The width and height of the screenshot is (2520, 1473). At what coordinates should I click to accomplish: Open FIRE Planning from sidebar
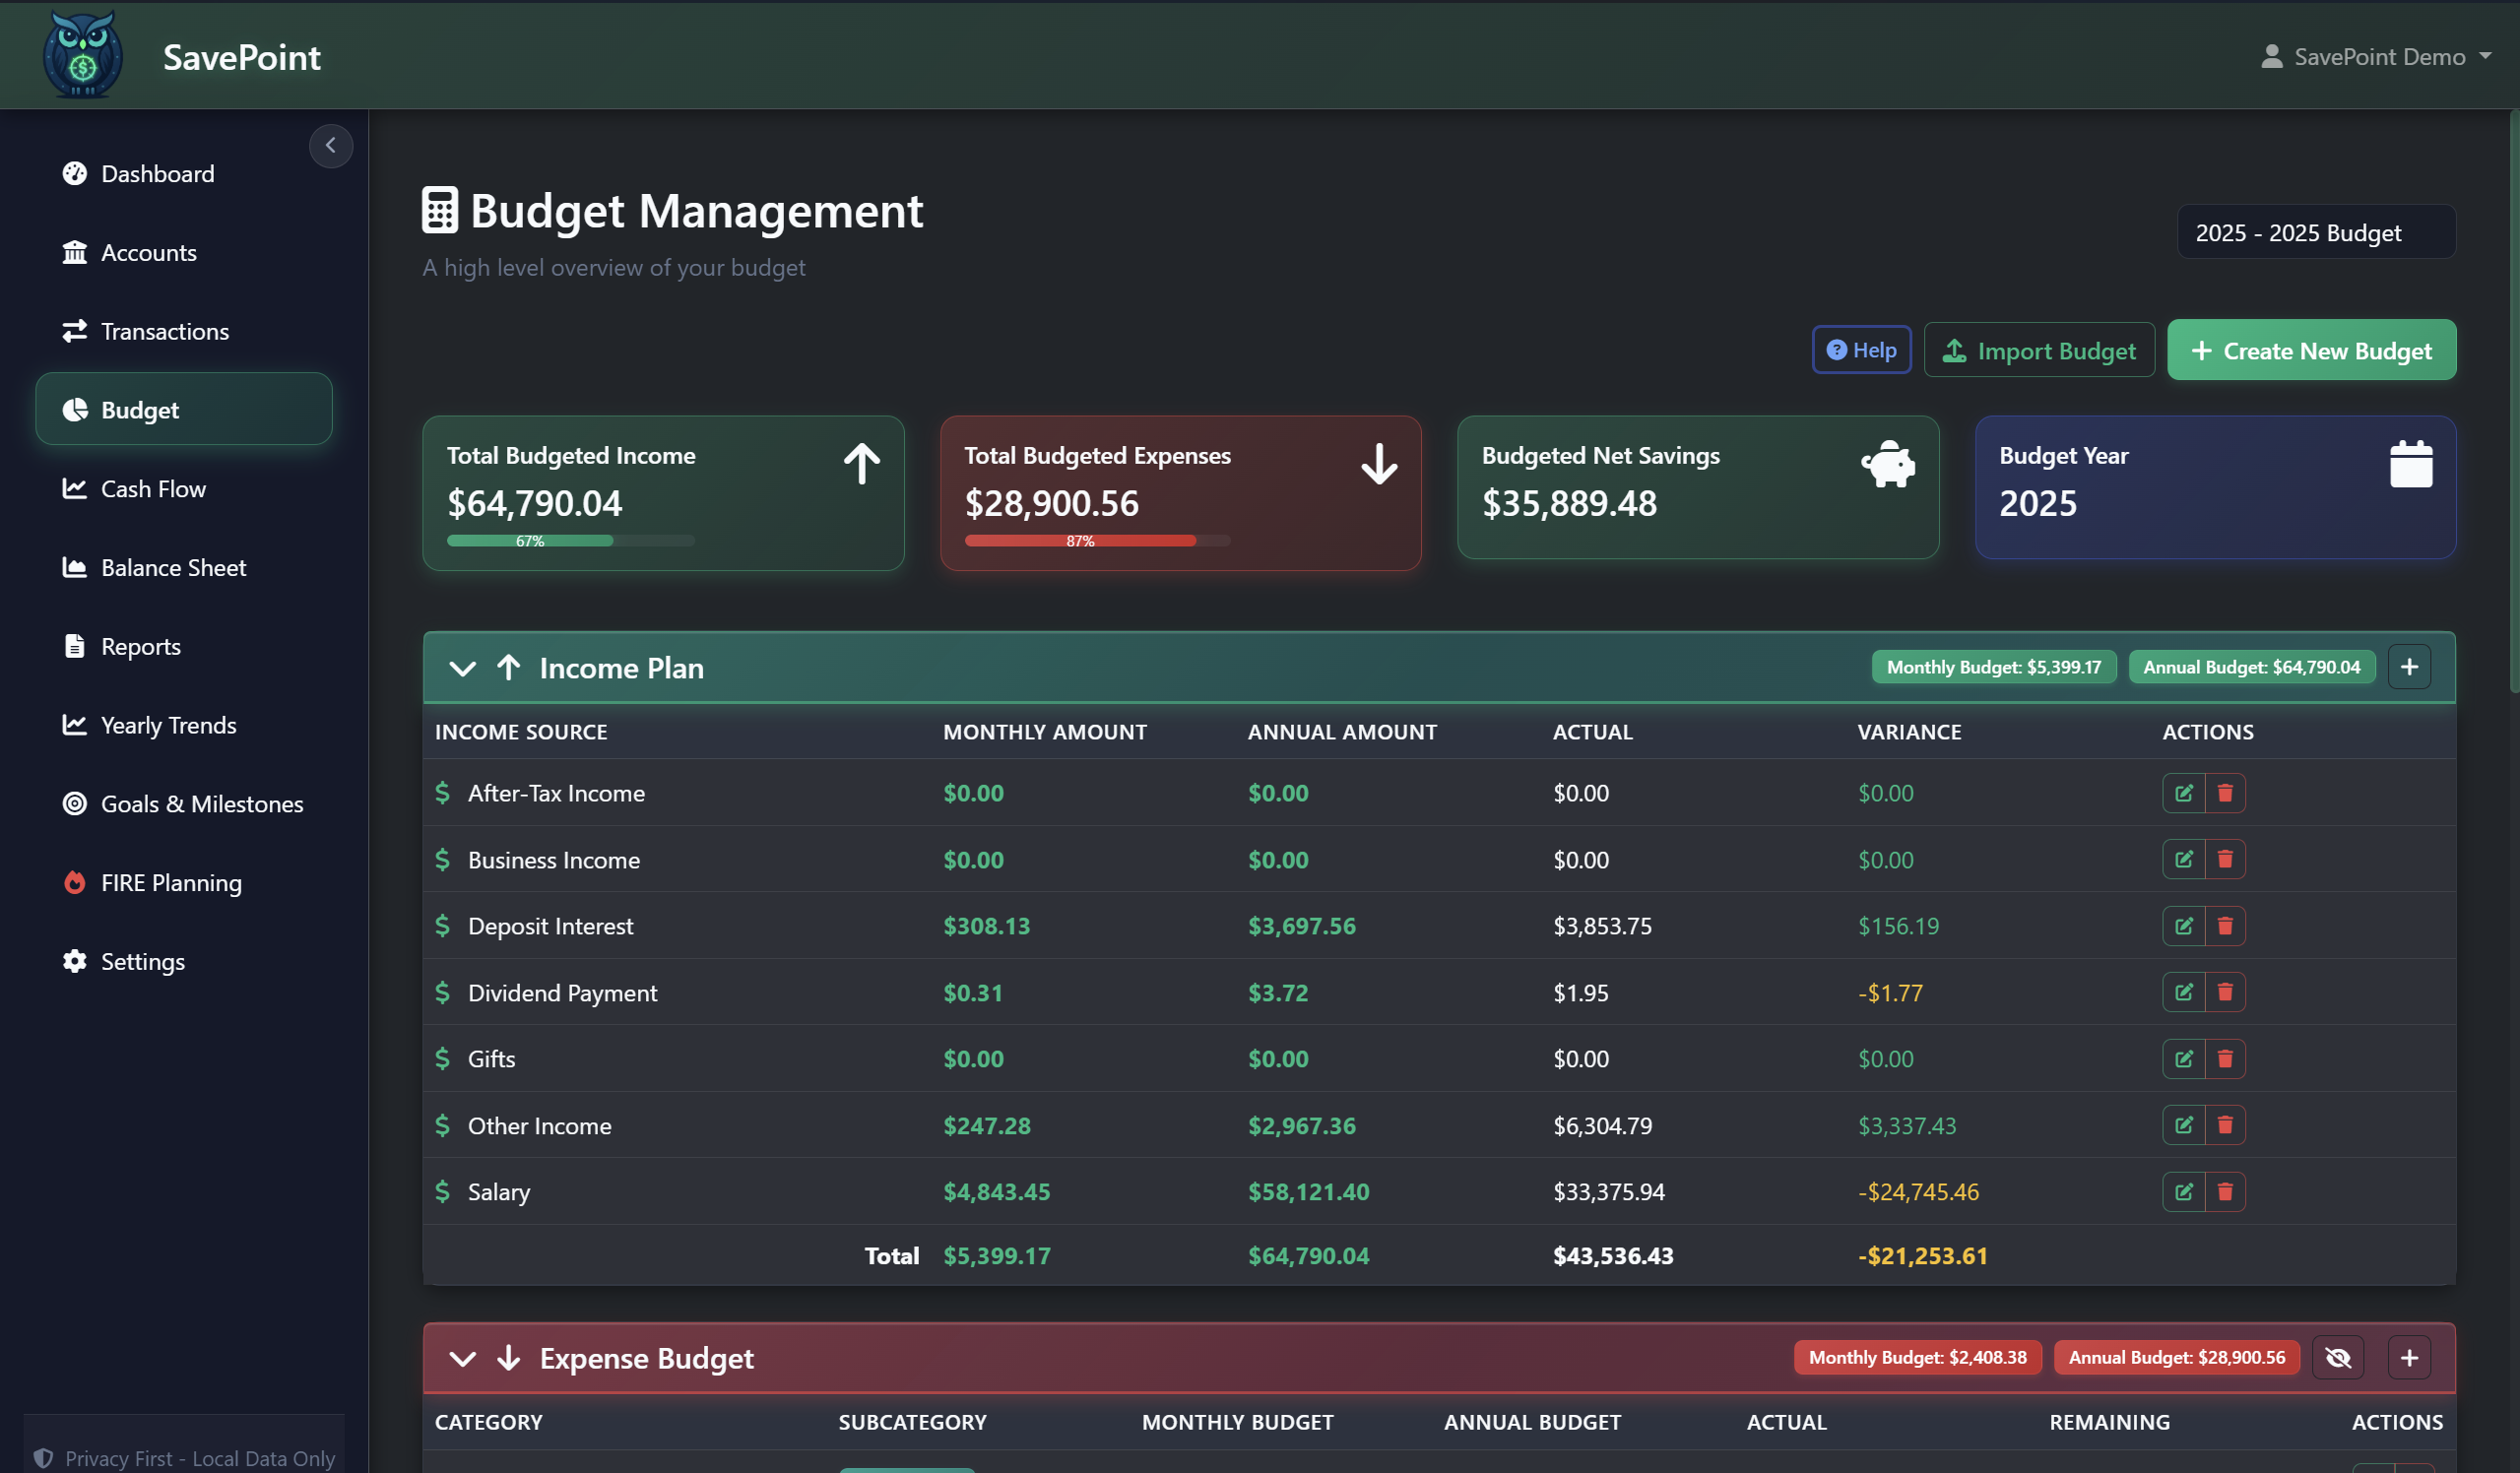point(171,882)
